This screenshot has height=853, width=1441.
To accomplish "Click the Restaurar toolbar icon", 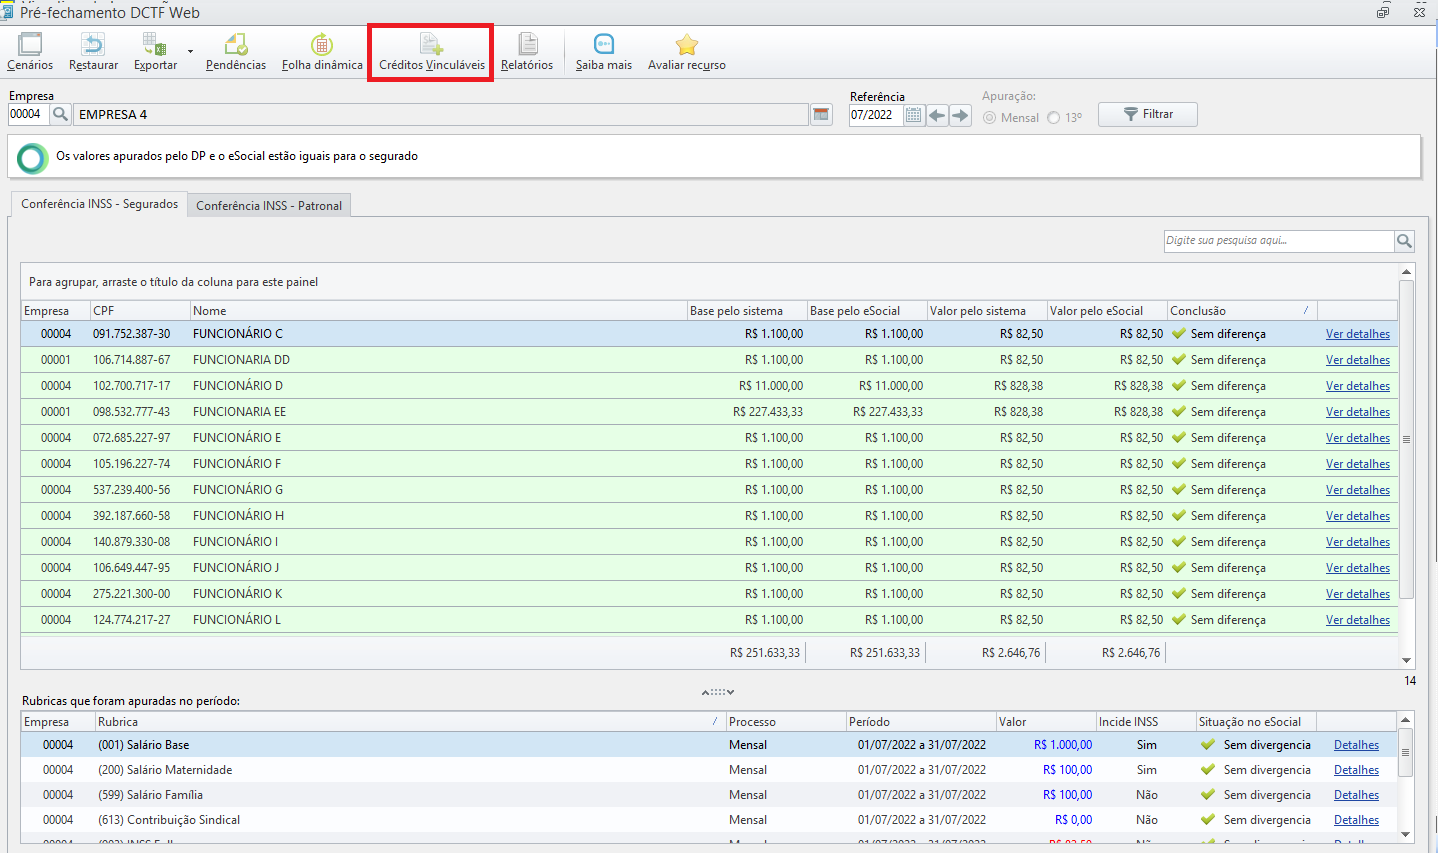I will (93, 51).
